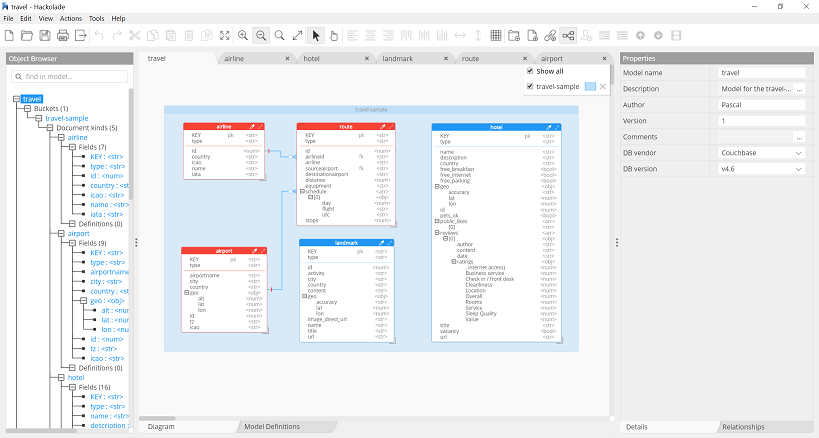Click the pencil icon on hotel entity
The width and height of the screenshot is (819, 438).
[549, 127]
